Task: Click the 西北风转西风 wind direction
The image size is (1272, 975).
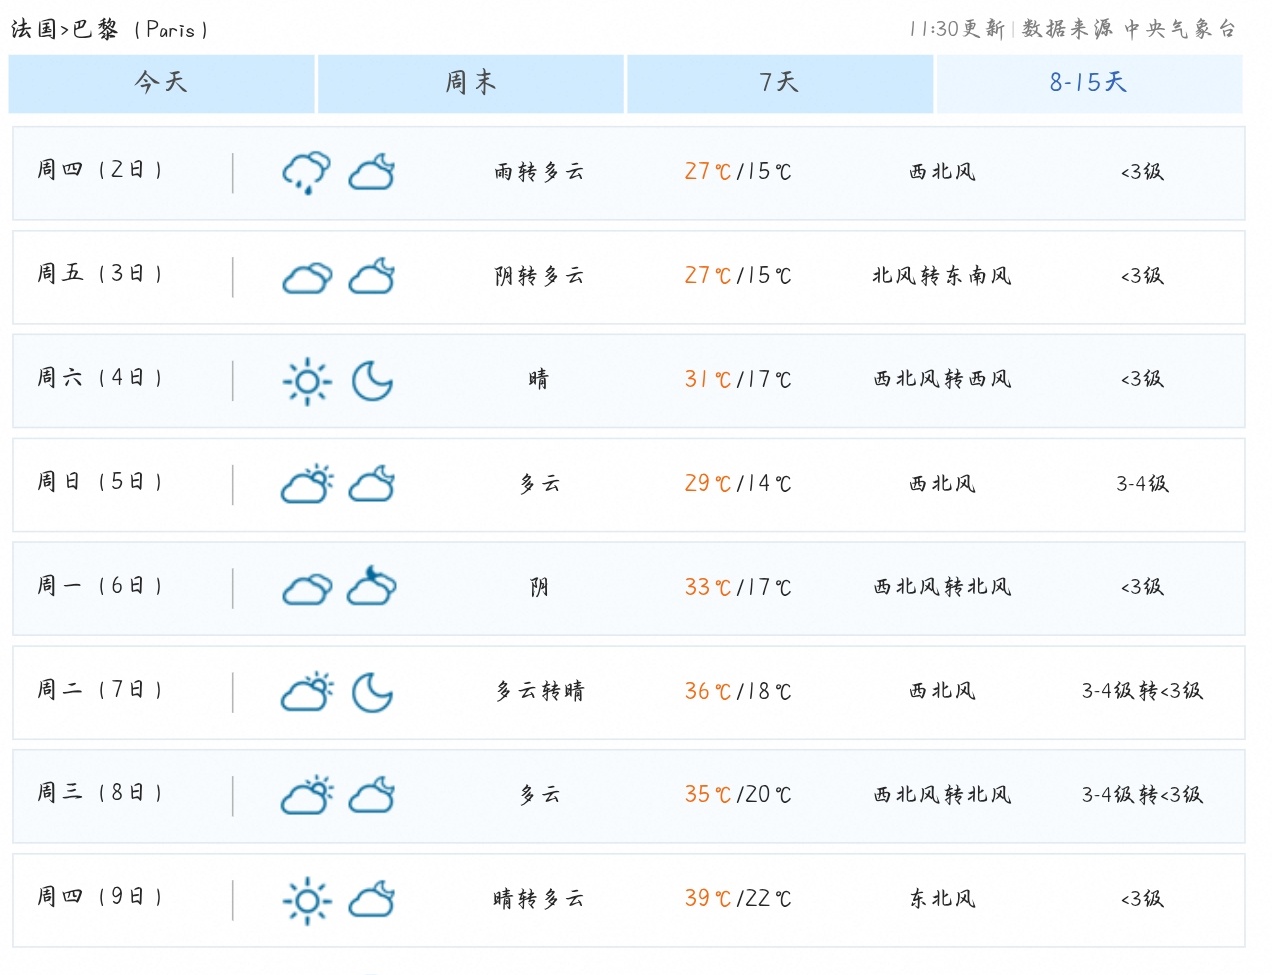Action: [x=942, y=380]
